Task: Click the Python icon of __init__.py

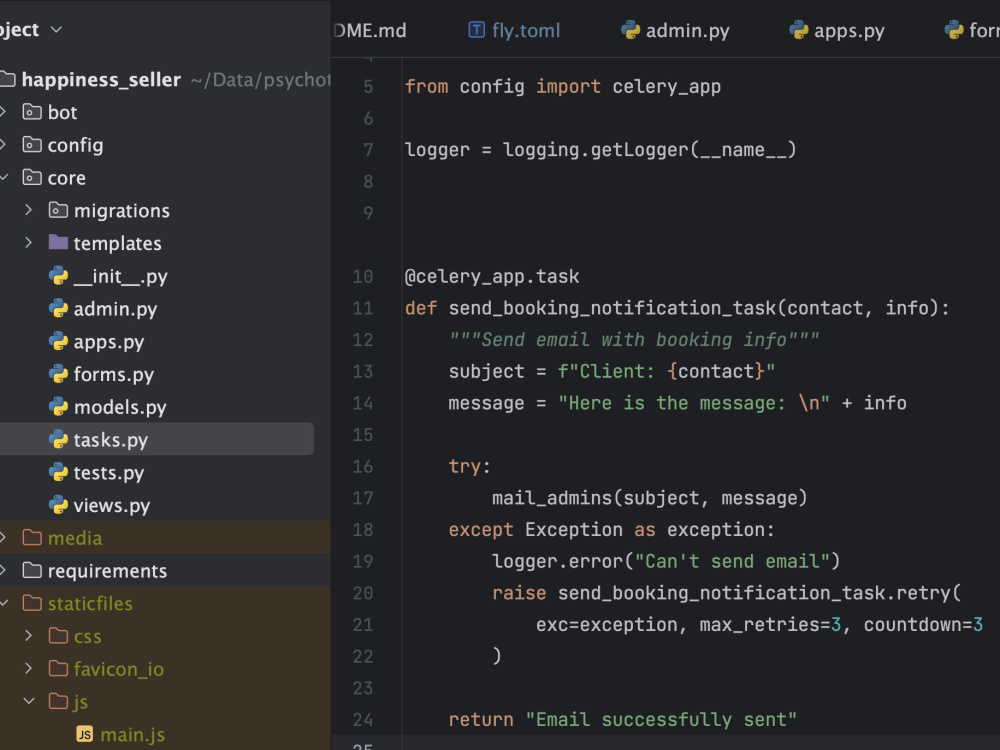Action: coord(58,276)
